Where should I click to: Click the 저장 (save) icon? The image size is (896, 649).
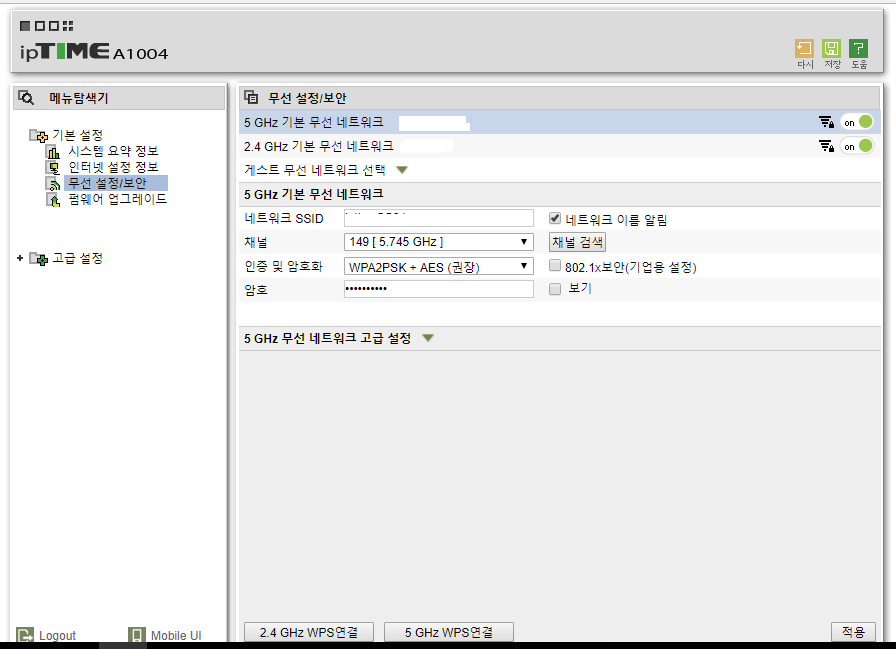point(831,49)
